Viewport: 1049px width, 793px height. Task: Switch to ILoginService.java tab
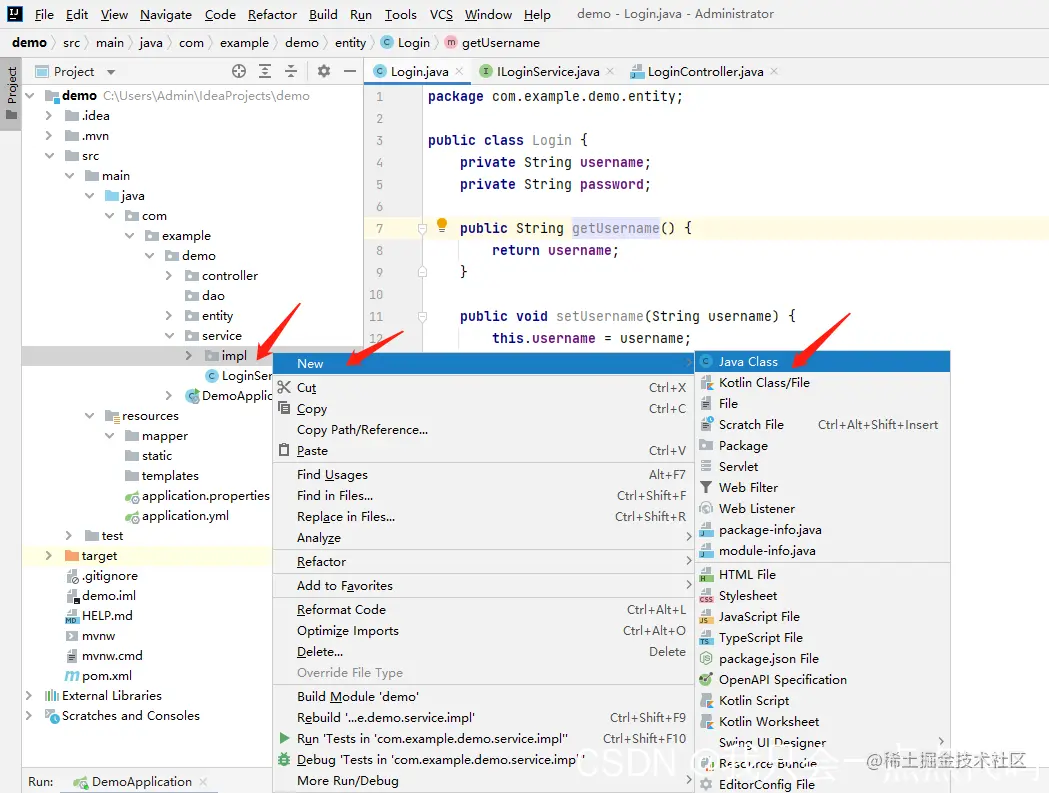click(547, 71)
